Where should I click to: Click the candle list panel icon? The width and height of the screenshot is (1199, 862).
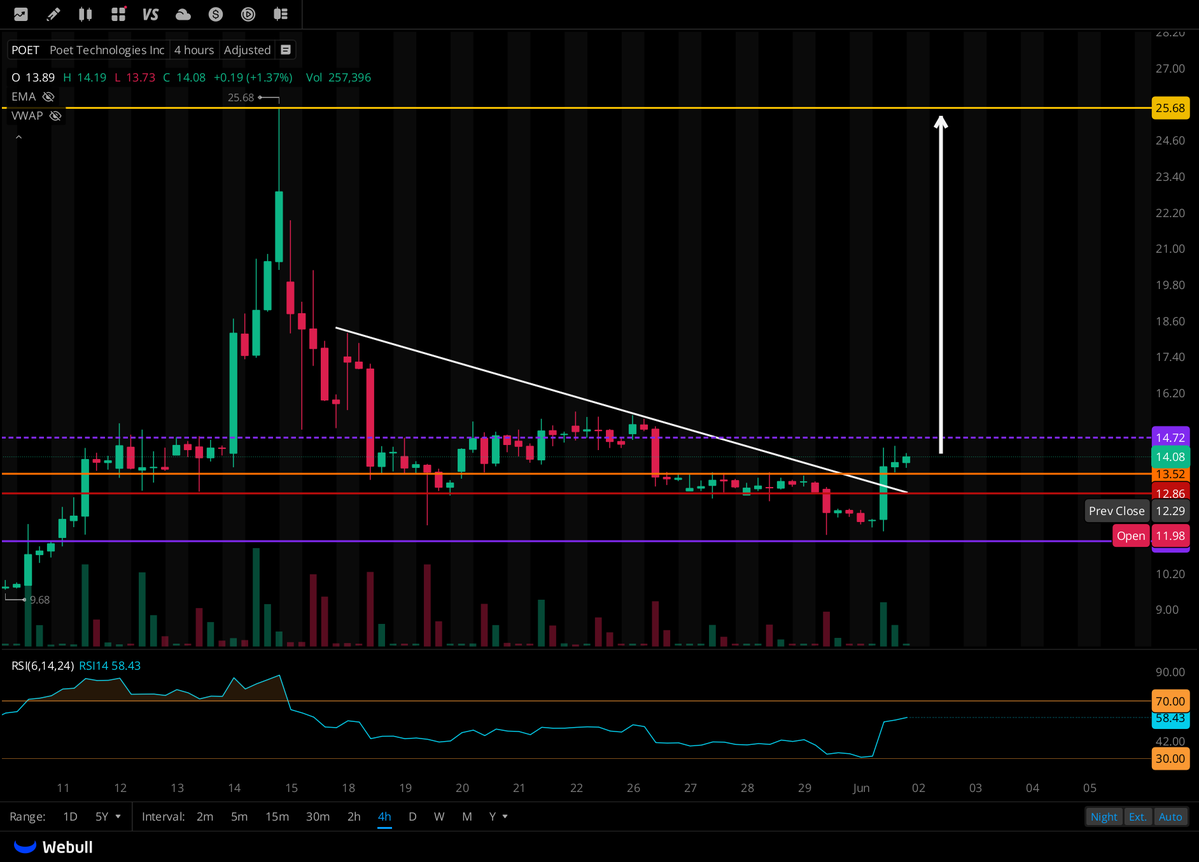pos(281,14)
